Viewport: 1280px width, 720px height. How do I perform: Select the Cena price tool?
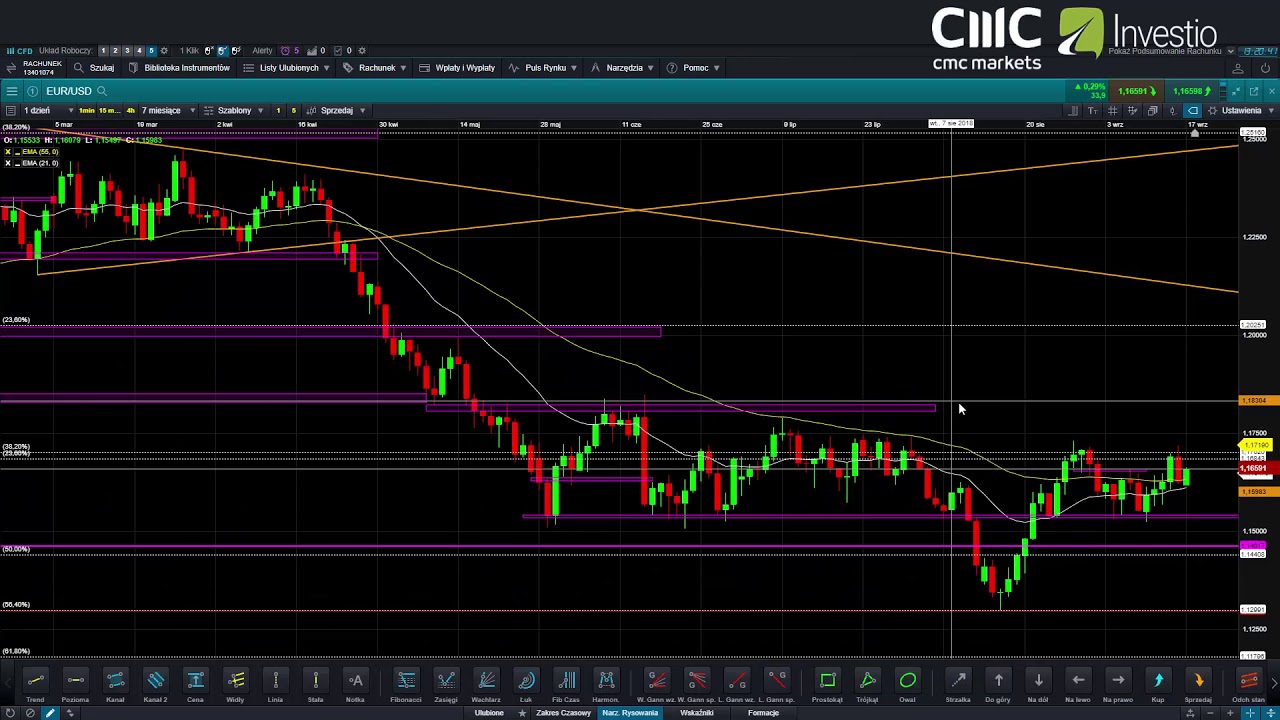pos(195,685)
